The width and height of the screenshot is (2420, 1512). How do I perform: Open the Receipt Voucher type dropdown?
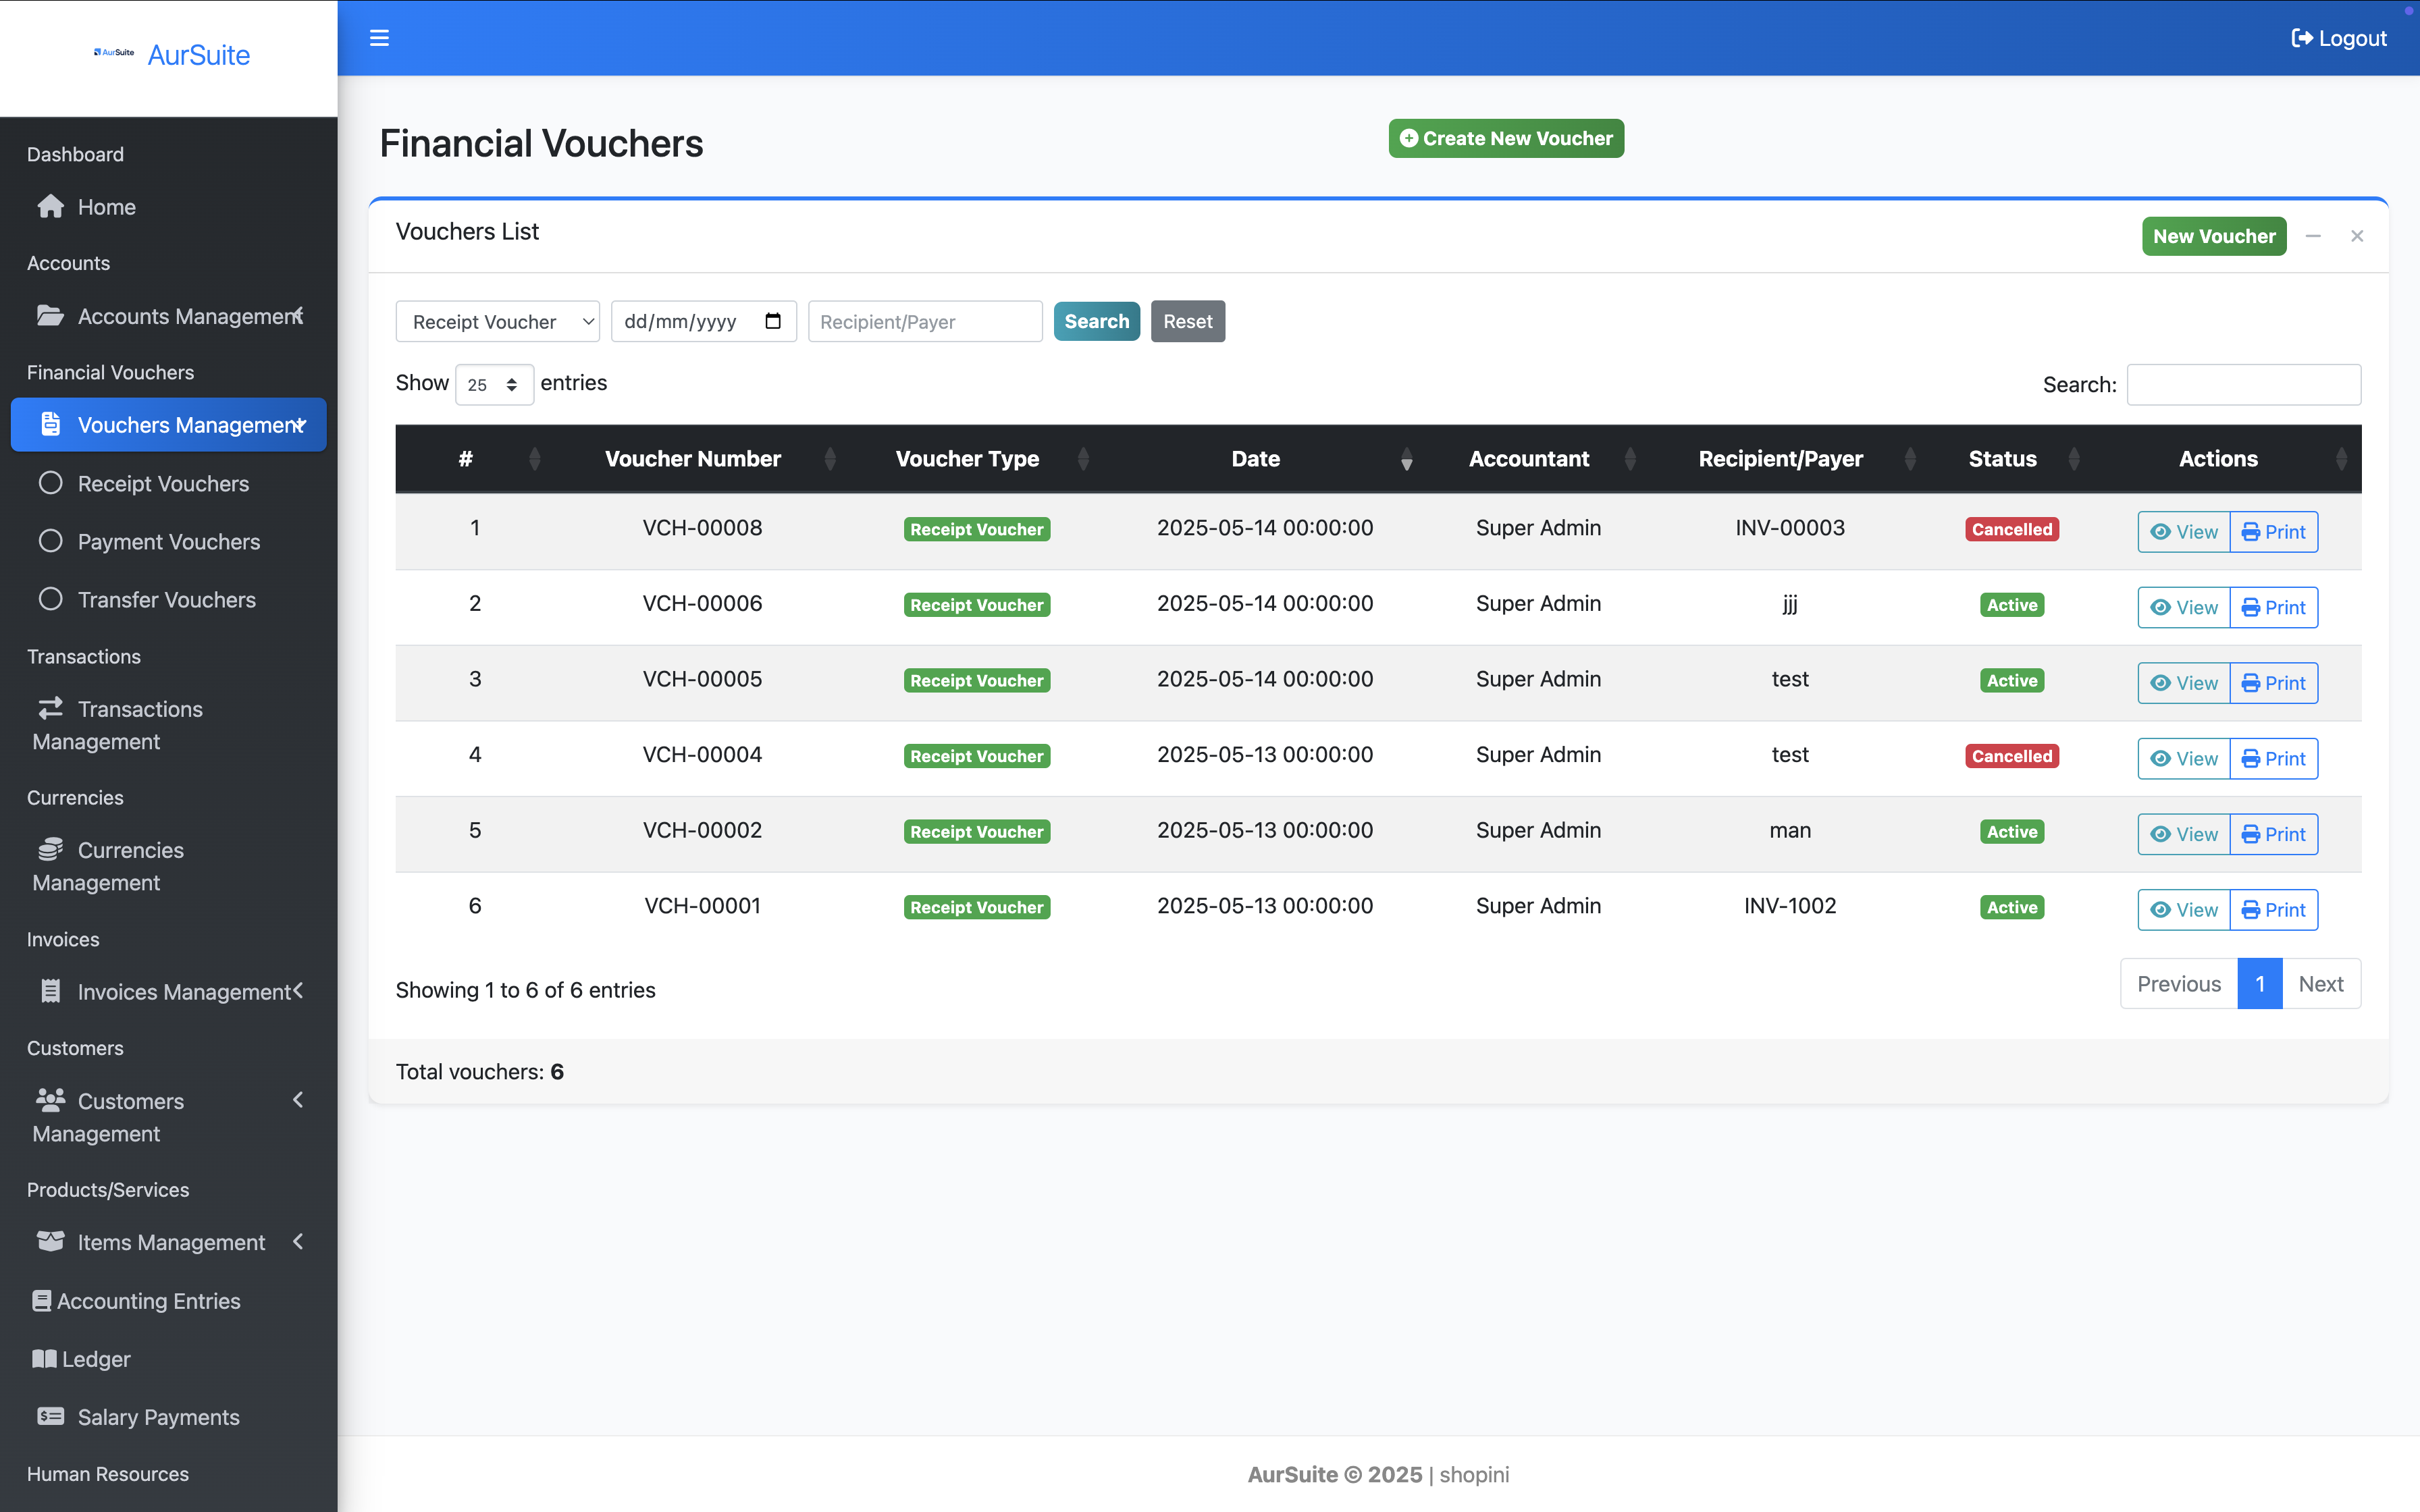coord(497,322)
